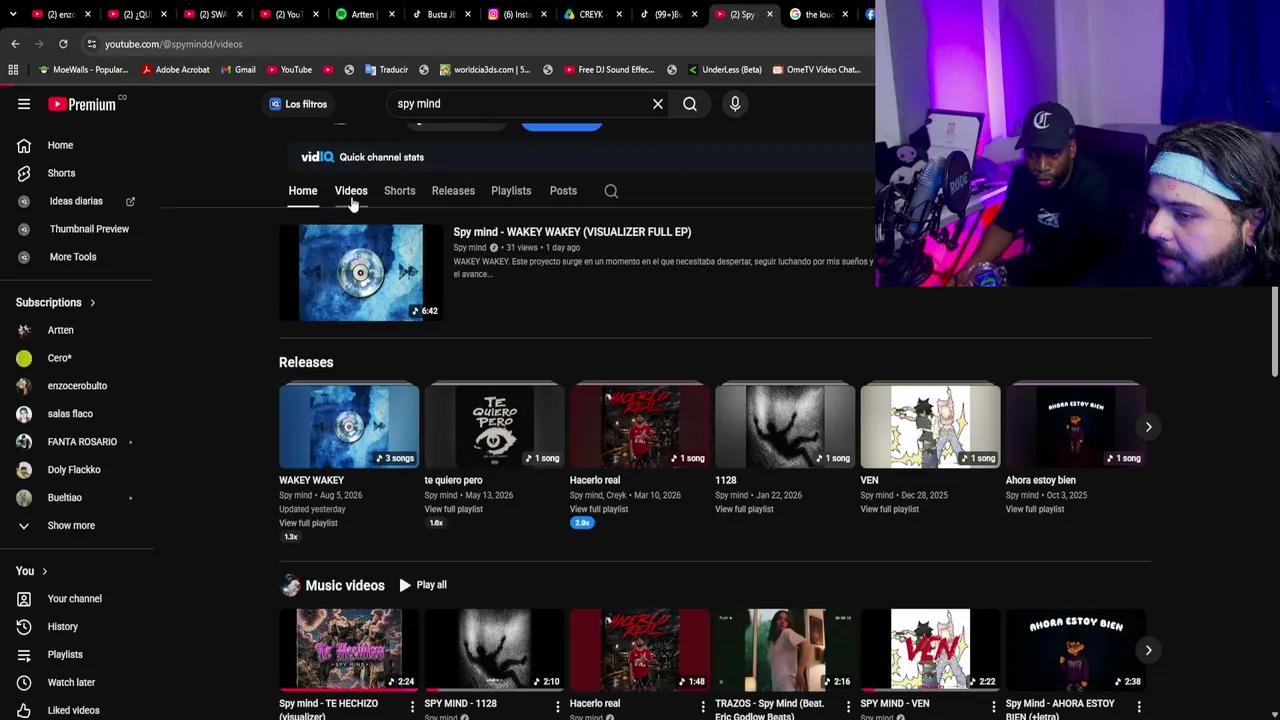Open the Doly Flackko subscription channel

click(76, 470)
